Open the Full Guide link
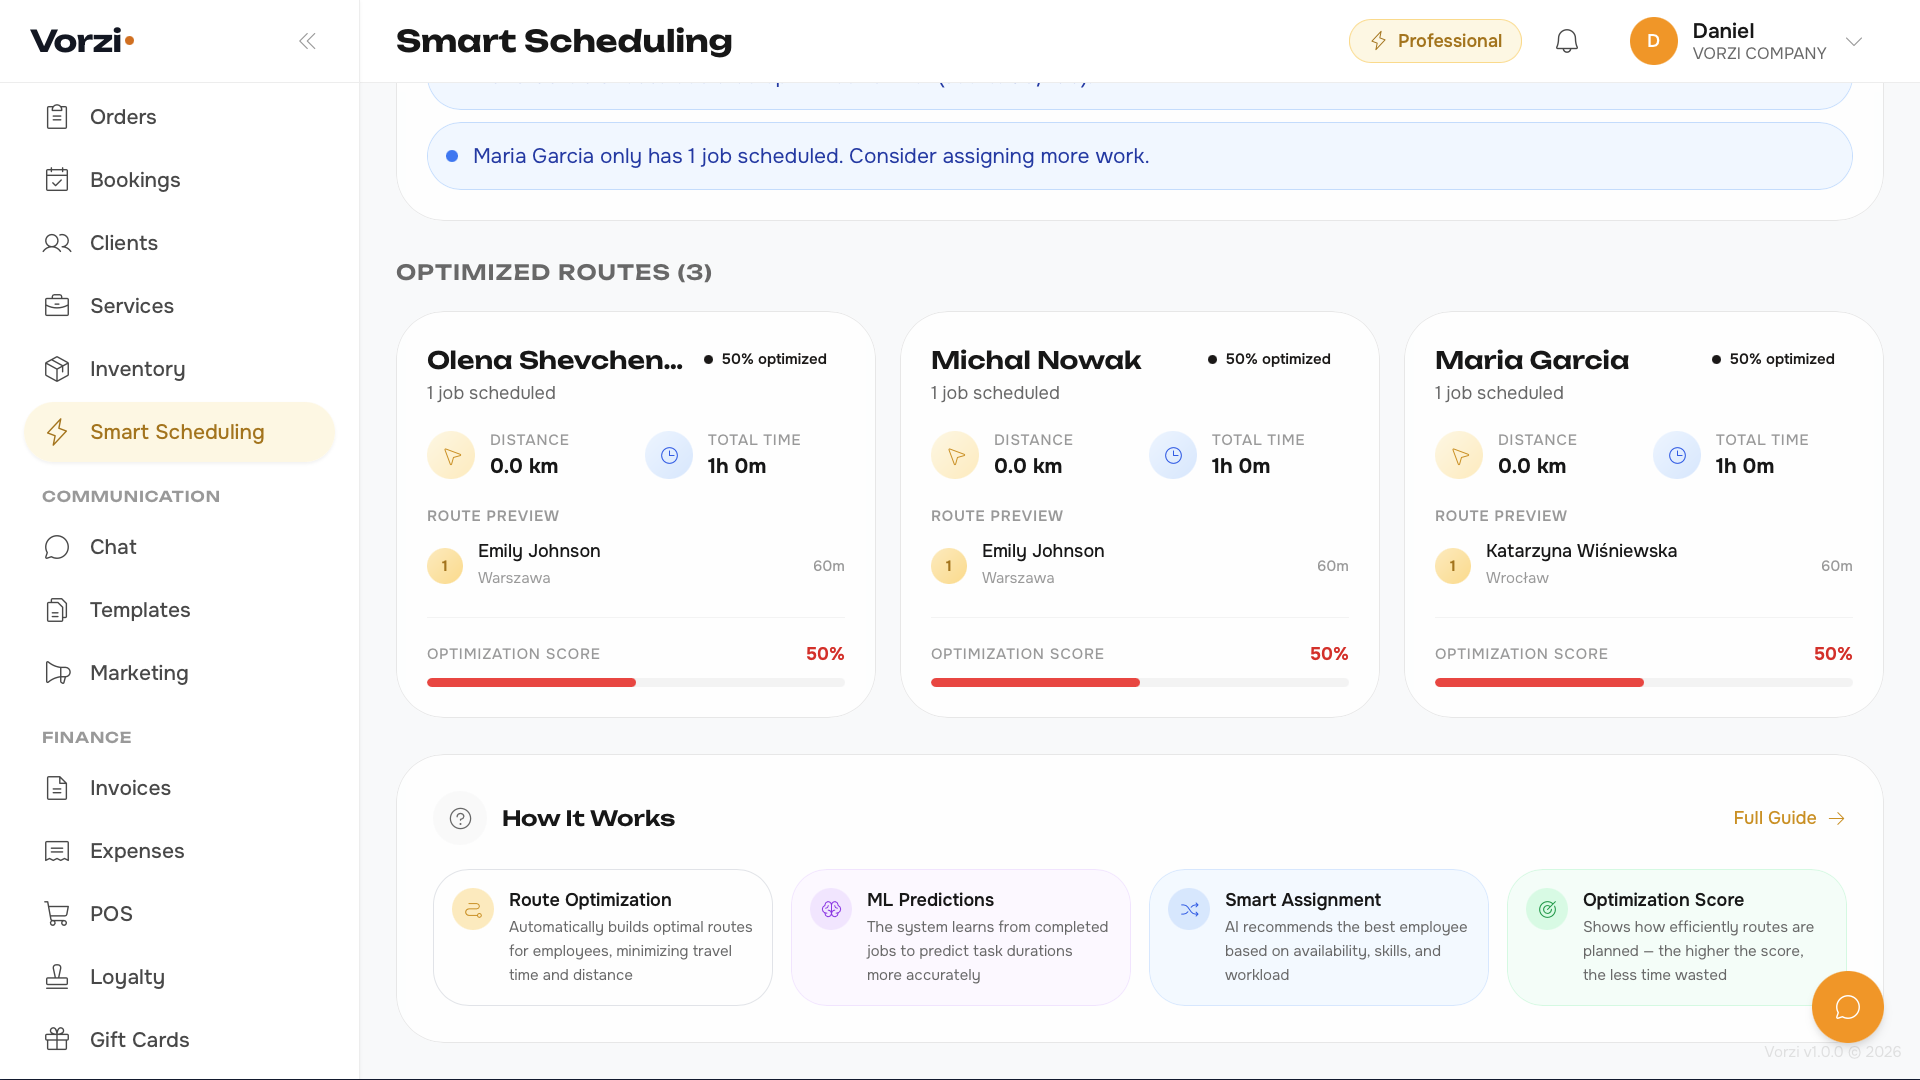The width and height of the screenshot is (1920, 1080). click(x=1789, y=818)
